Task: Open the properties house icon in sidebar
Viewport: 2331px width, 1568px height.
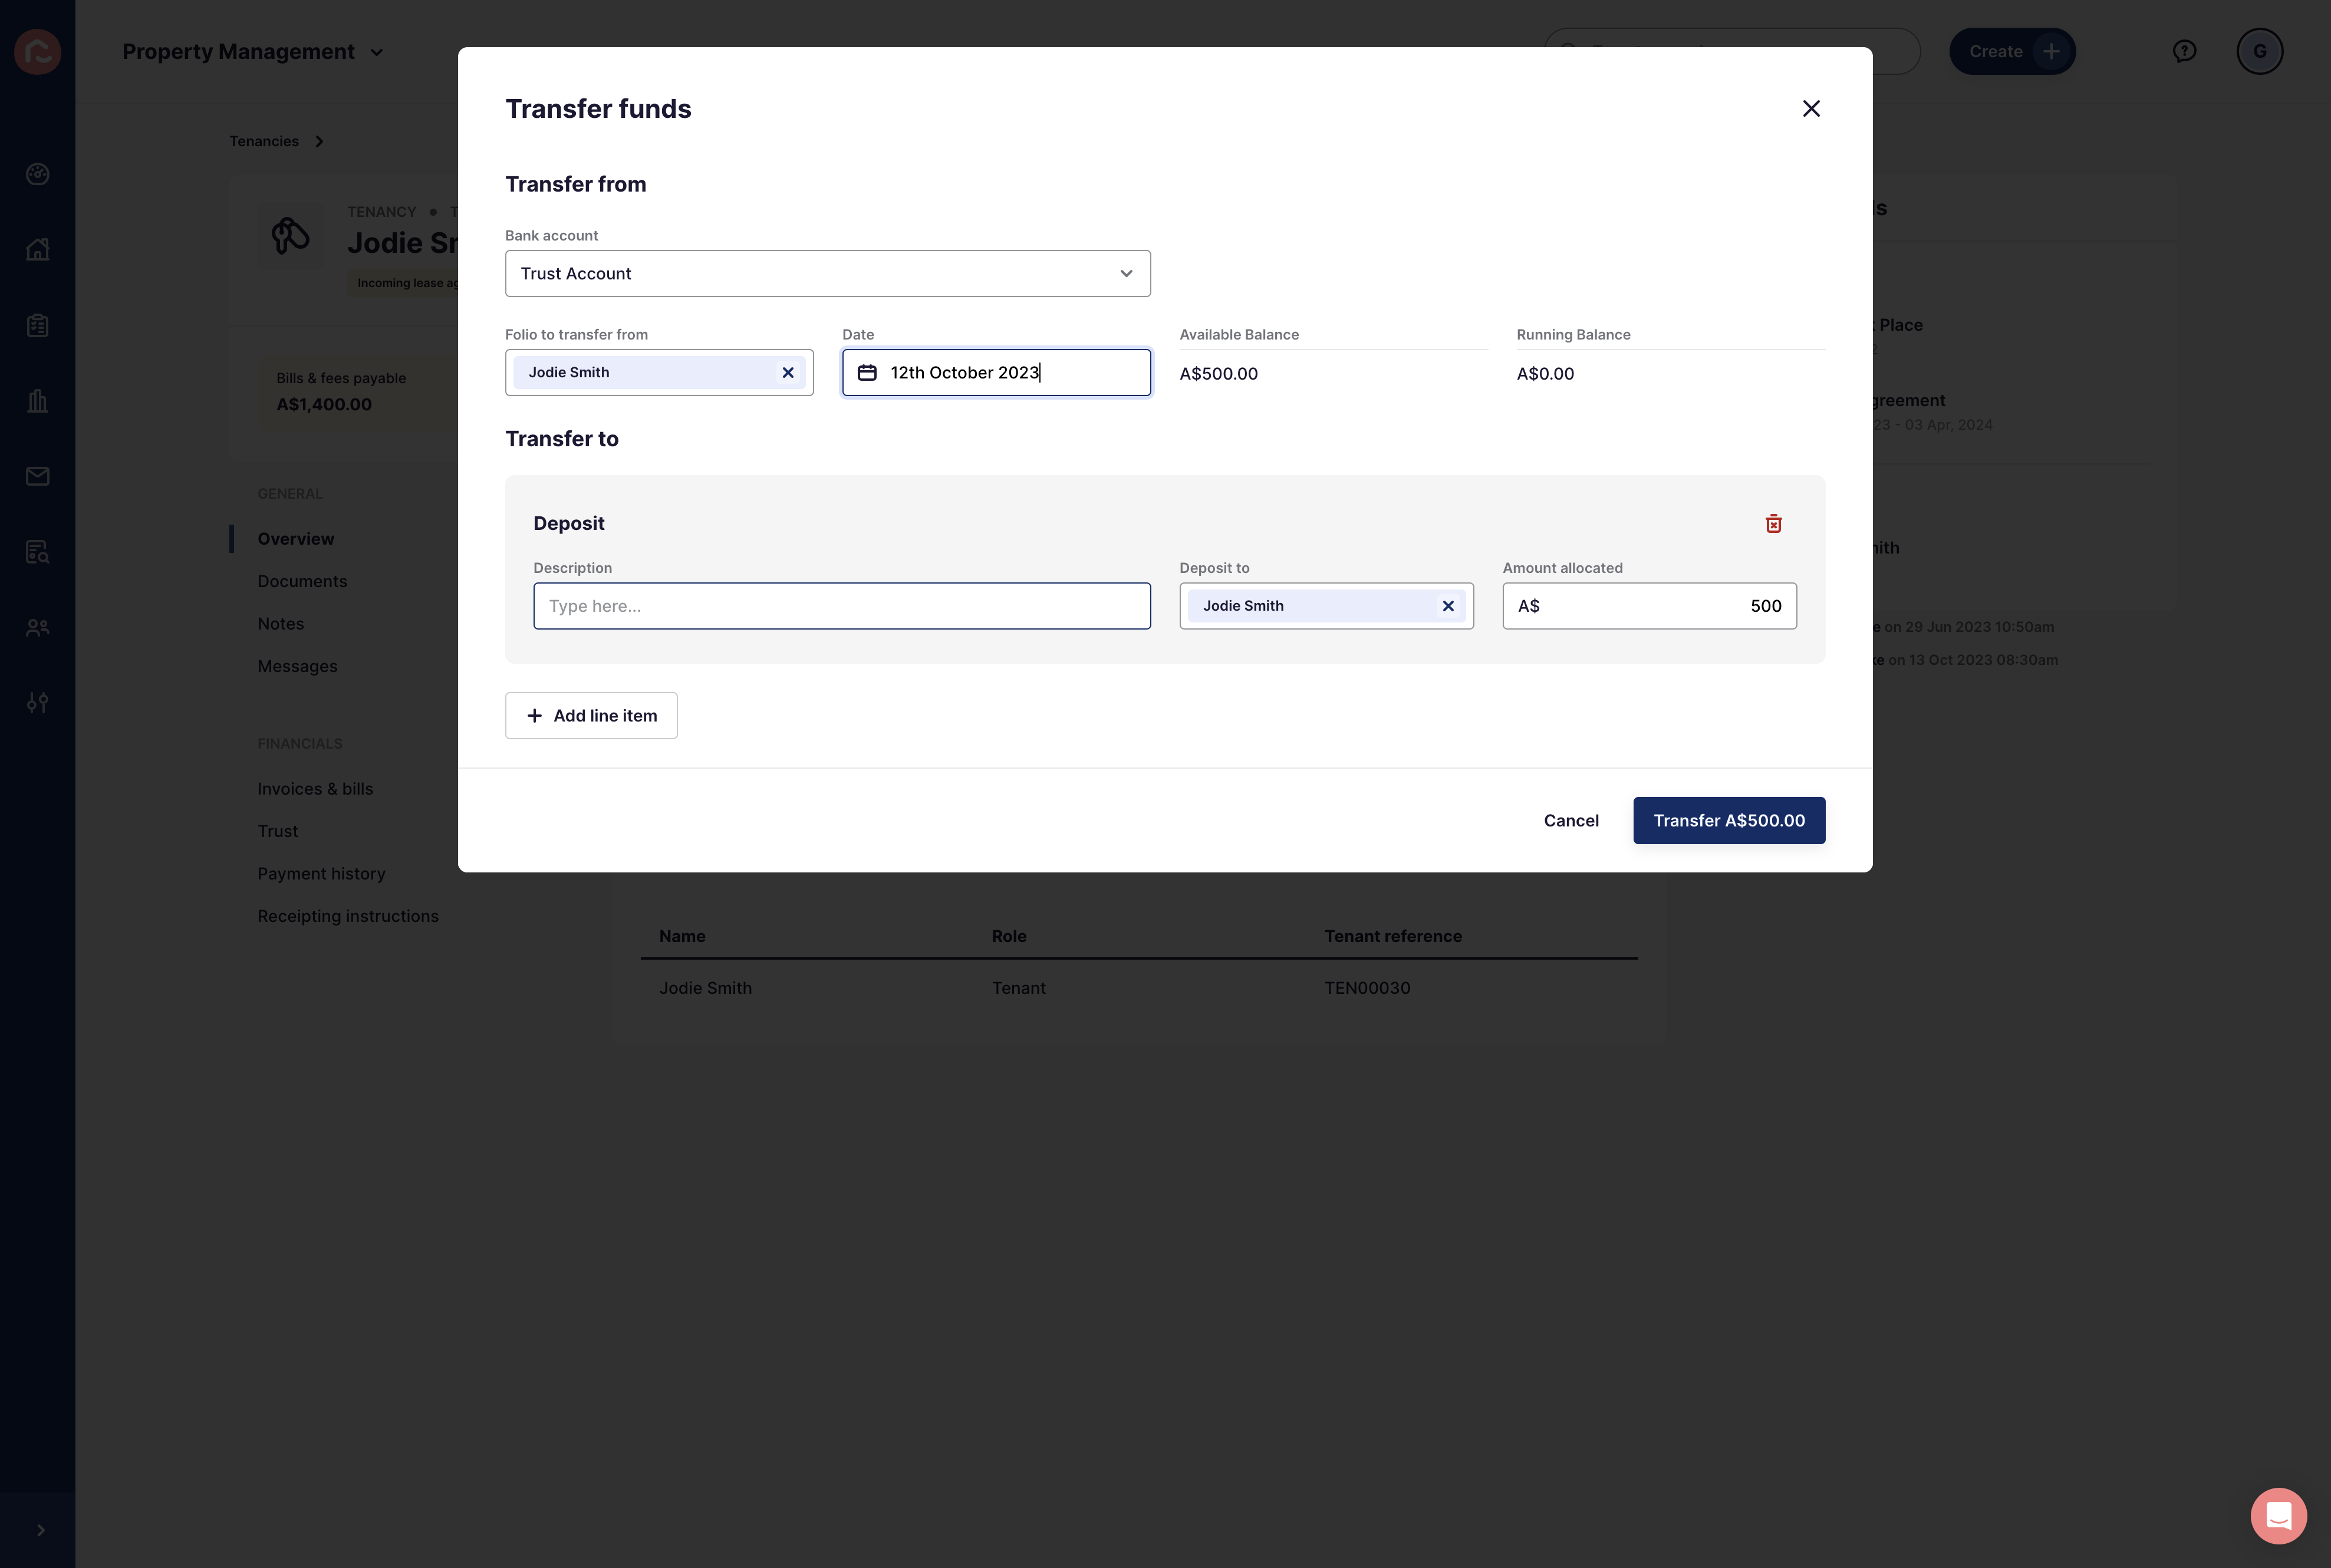Action: click(38, 249)
